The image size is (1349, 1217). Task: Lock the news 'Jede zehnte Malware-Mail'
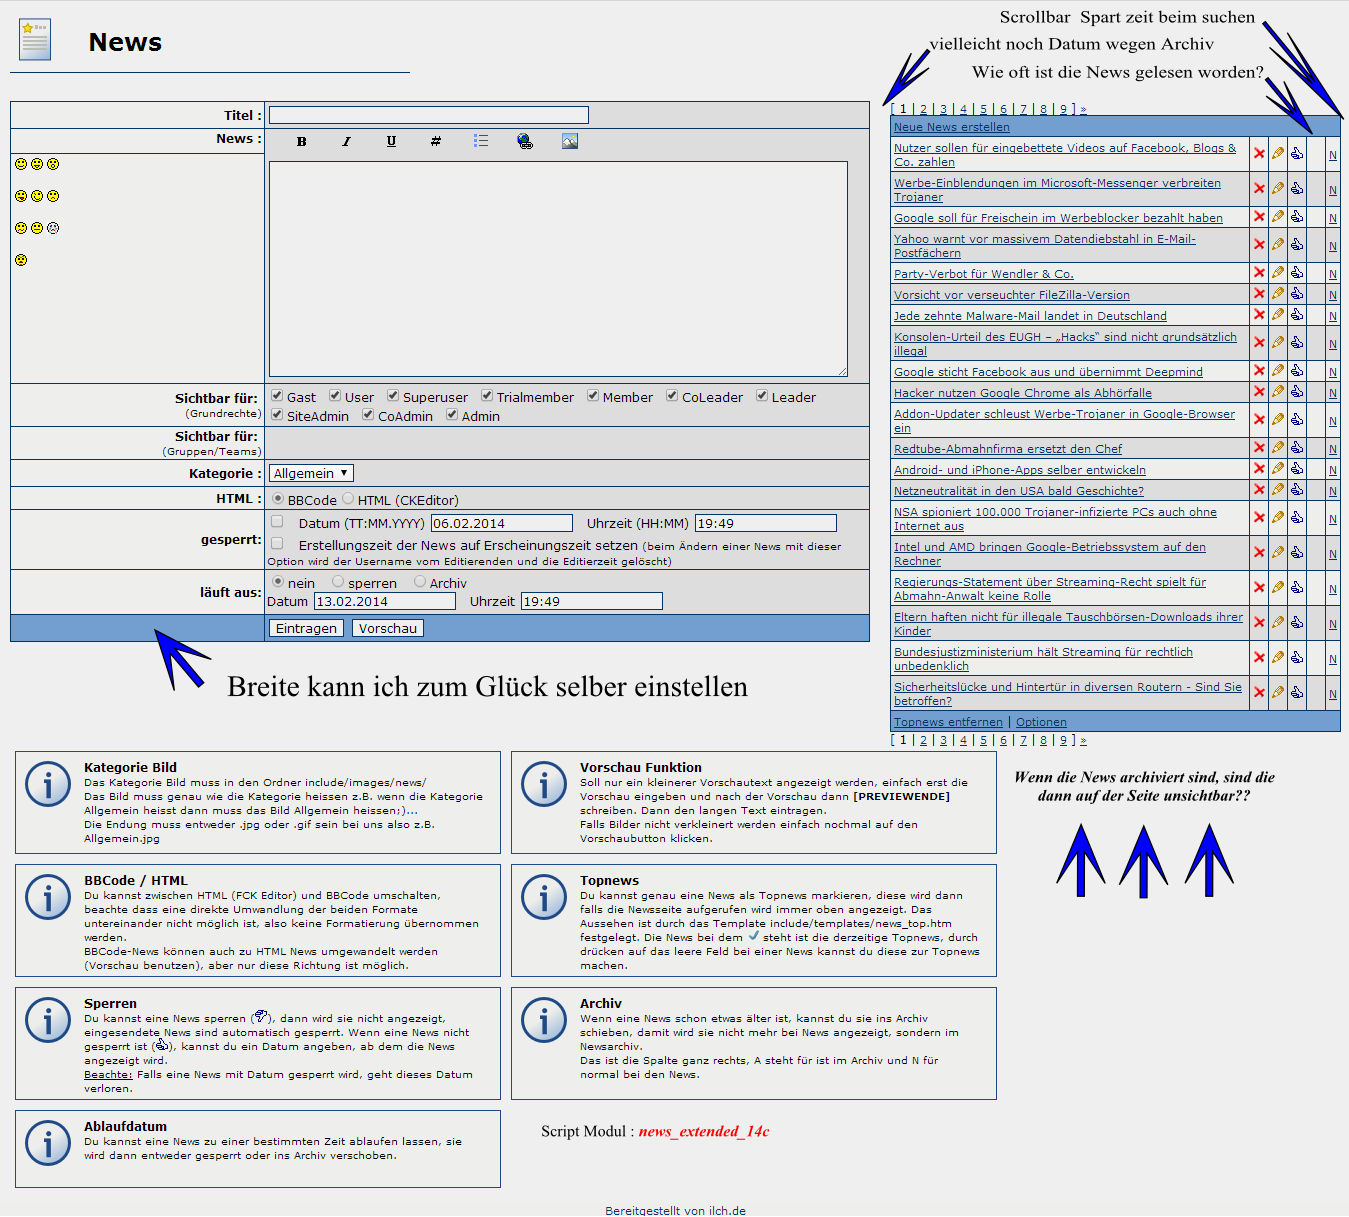(x=1297, y=315)
